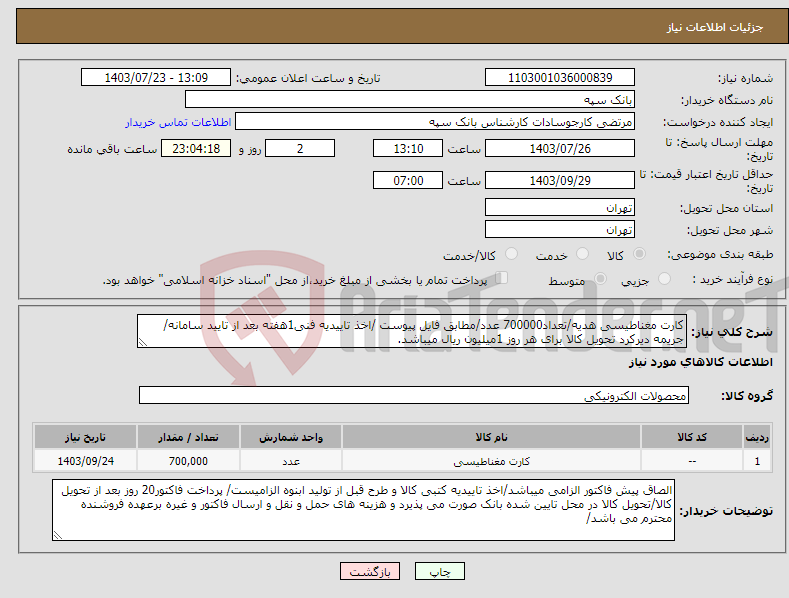Viewport: 789px width, 598px height.
Task: Choose the جزیی purchase process option
Action: (664, 279)
